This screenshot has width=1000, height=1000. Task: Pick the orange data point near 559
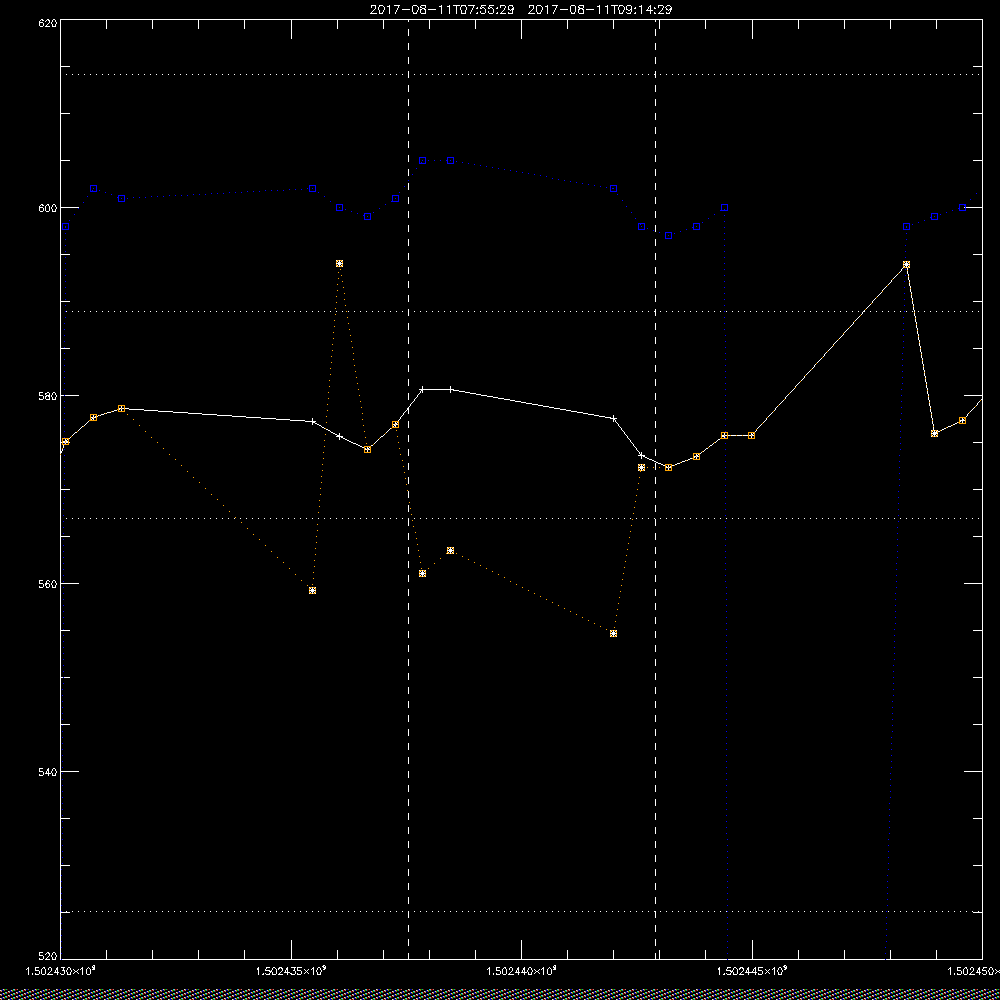pyautogui.click(x=312, y=591)
